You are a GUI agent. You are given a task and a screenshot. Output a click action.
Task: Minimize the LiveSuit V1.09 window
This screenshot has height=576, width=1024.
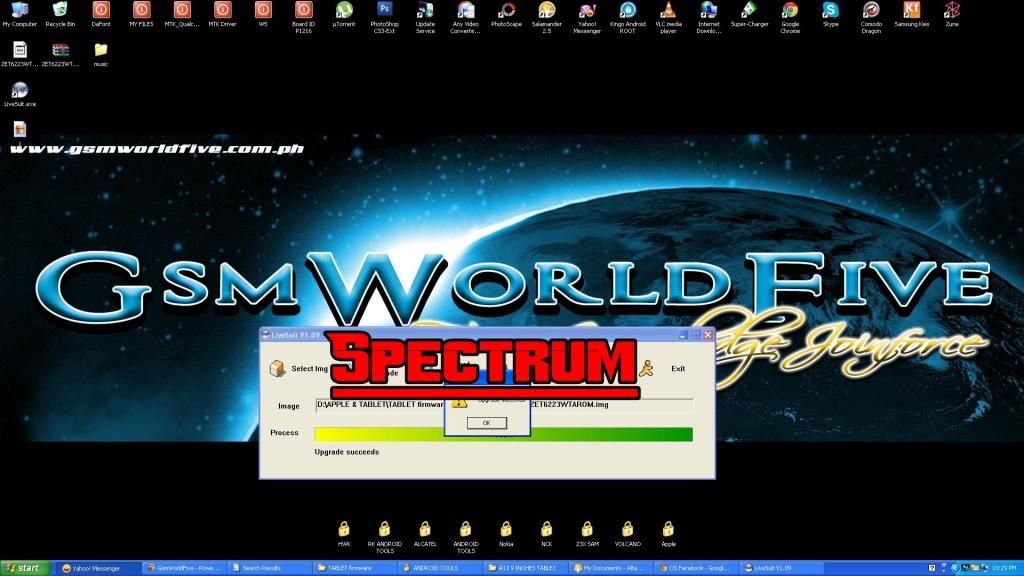[x=682, y=335]
